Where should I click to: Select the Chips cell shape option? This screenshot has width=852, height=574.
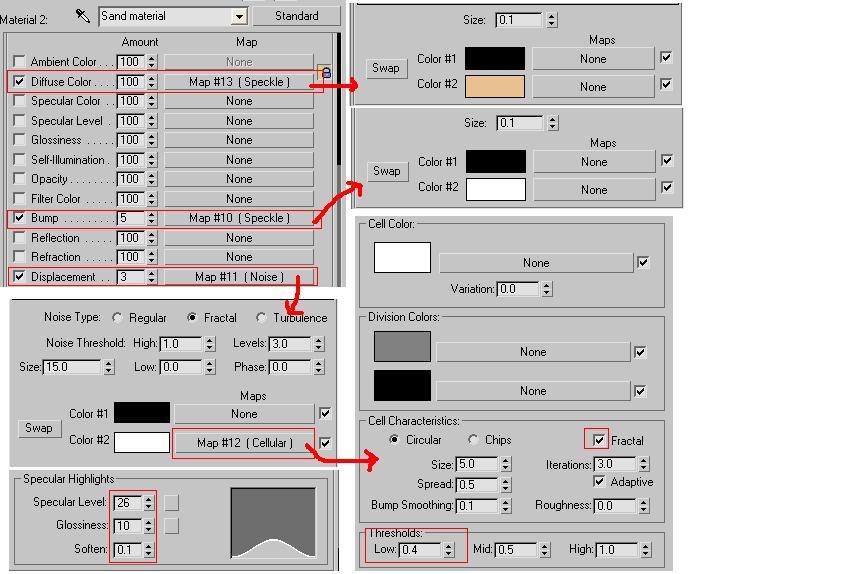(x=473, y=440)
